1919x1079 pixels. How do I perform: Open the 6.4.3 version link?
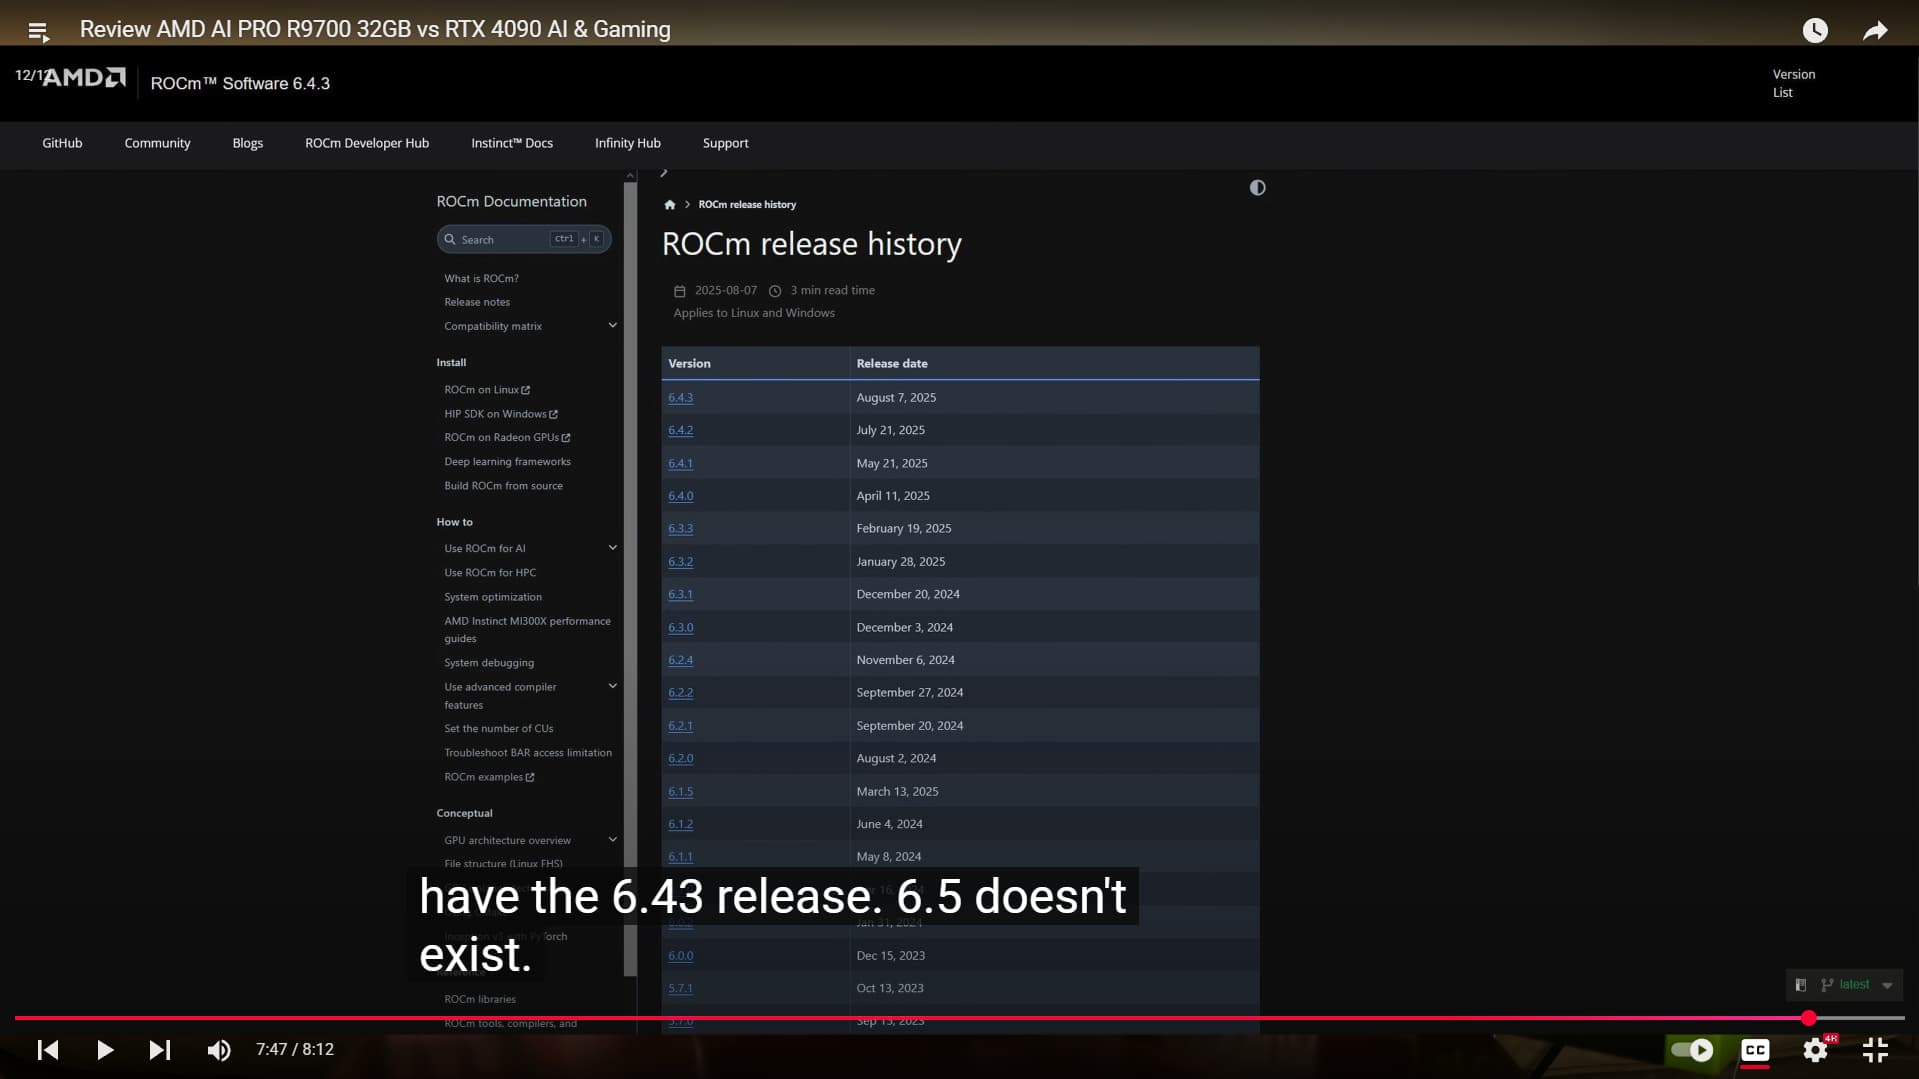coord(680,397)
